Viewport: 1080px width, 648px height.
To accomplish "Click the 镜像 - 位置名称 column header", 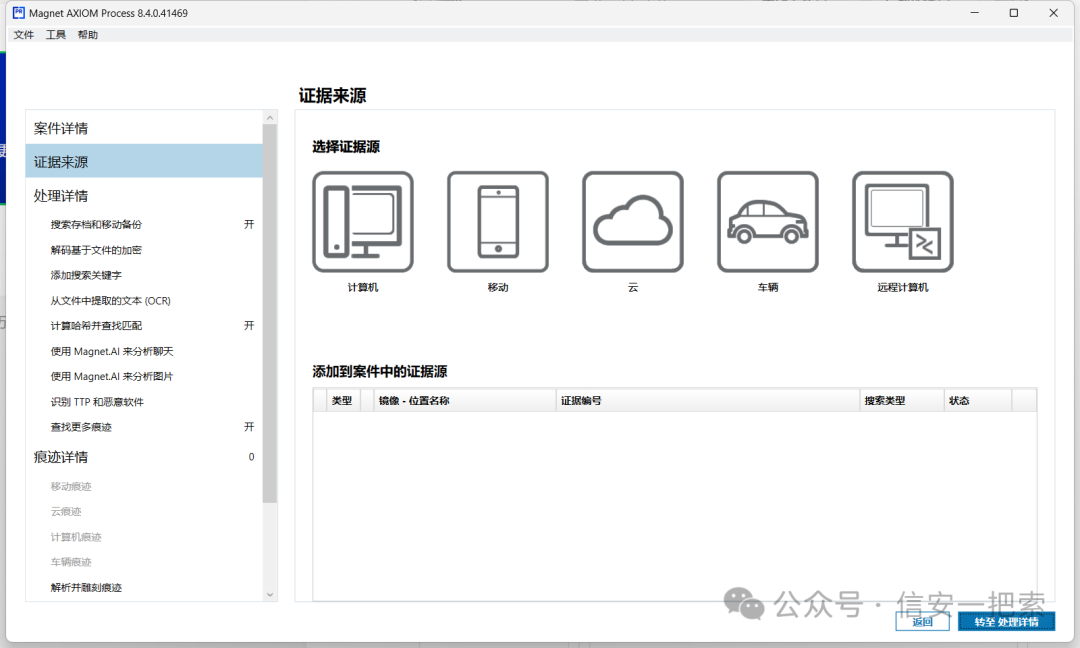I will coord(465,400).
